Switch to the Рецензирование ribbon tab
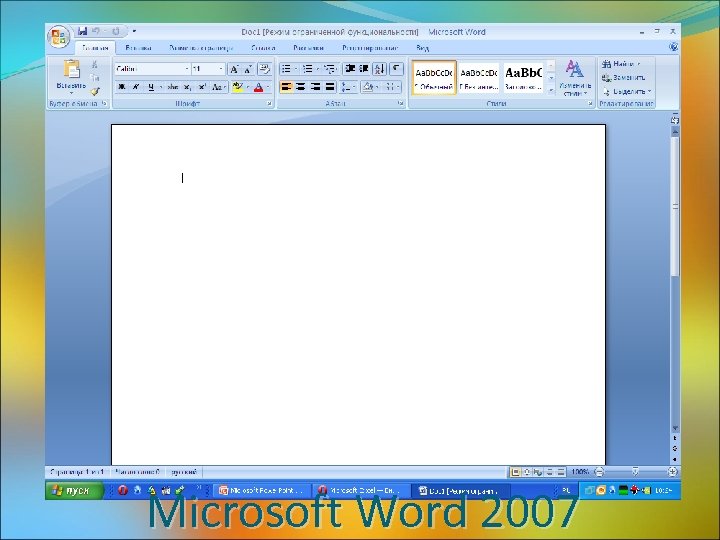Image resolution: width=720 pixels, height=540 pixels. pyautogui.click(x=370, y=48)
